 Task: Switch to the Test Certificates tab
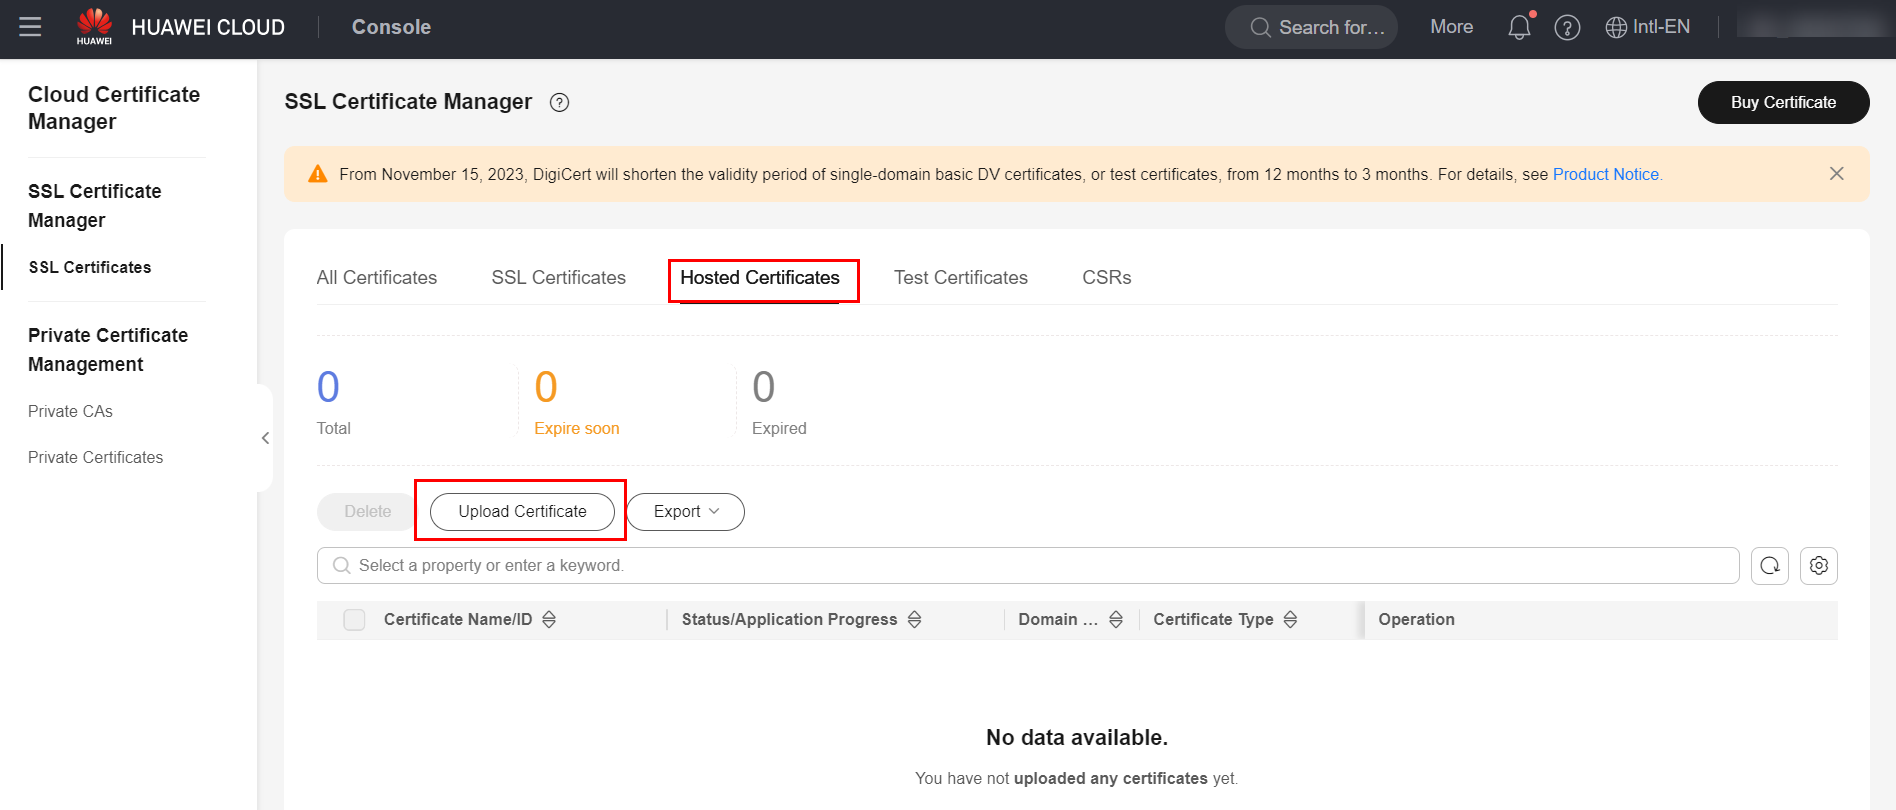click(960, 278)
